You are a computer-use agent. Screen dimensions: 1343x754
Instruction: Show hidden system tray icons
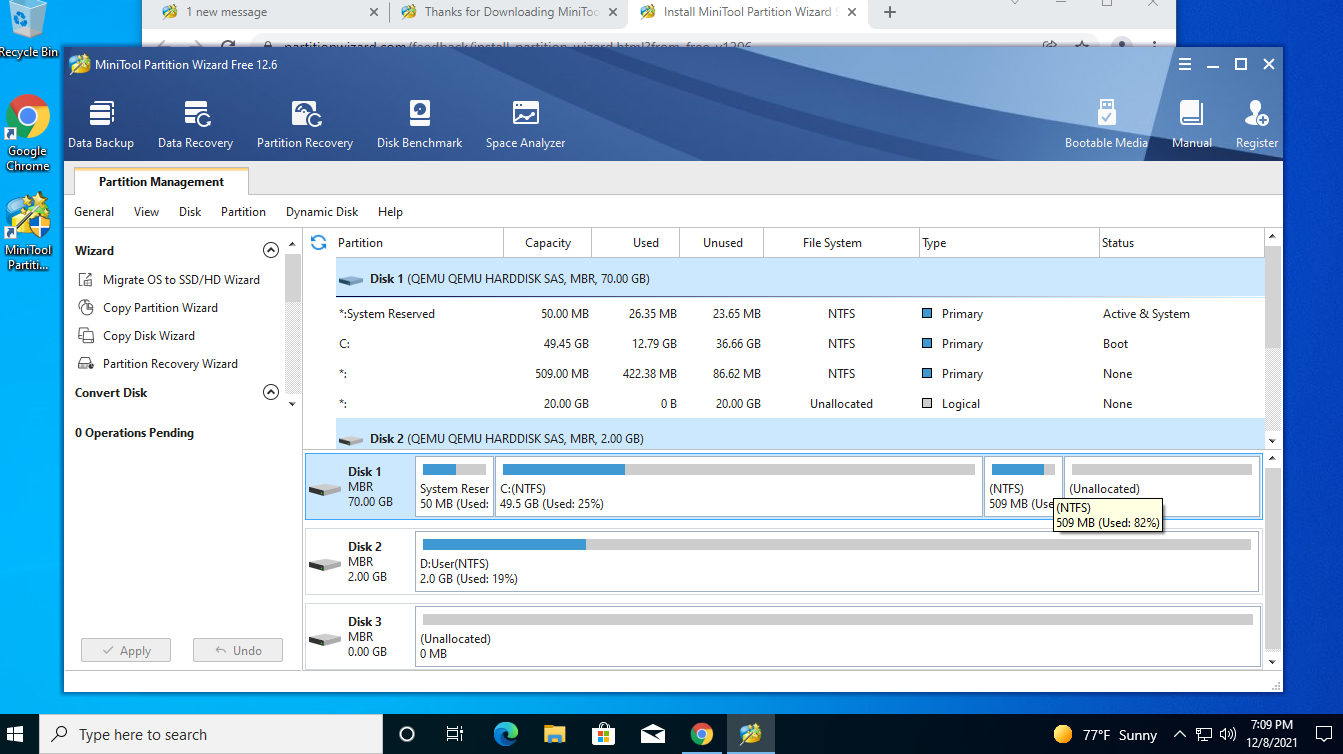coord(1180,734)
